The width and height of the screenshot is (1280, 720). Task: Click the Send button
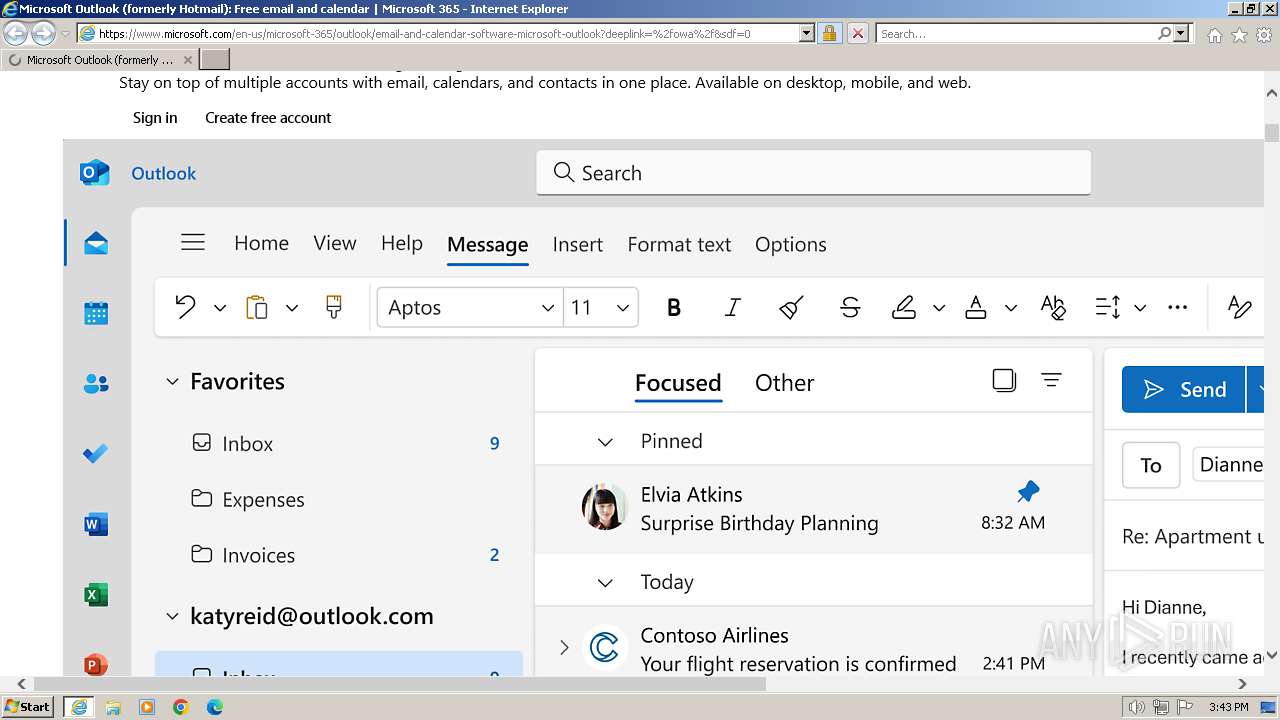tap(1184, 390)
